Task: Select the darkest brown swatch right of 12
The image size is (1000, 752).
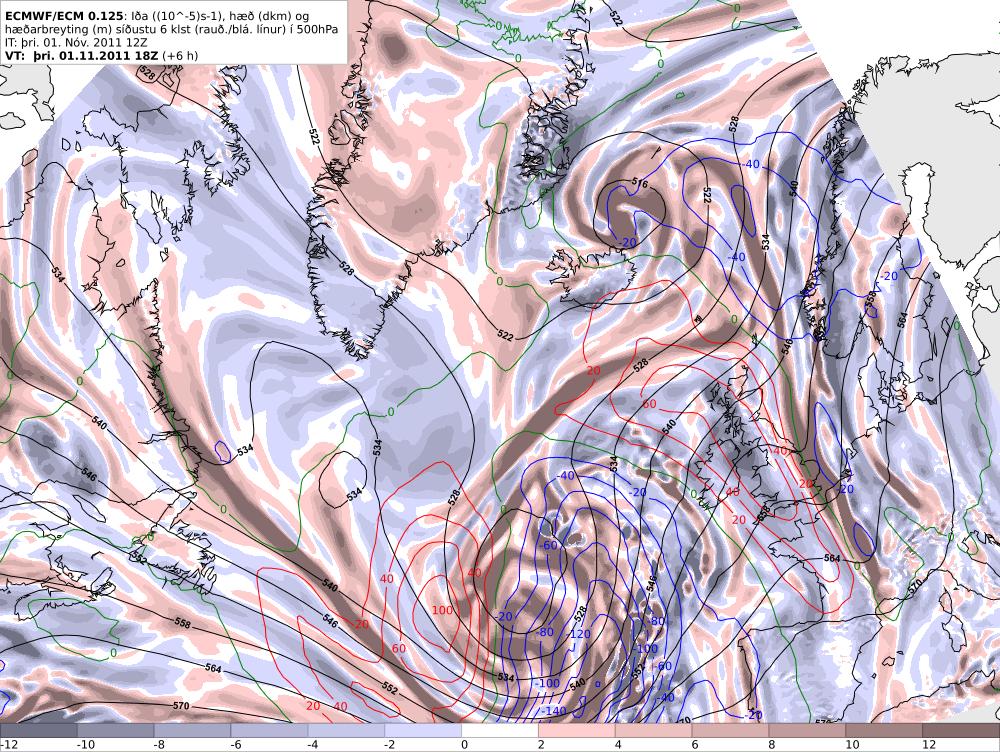Action: tap(961, 731)
